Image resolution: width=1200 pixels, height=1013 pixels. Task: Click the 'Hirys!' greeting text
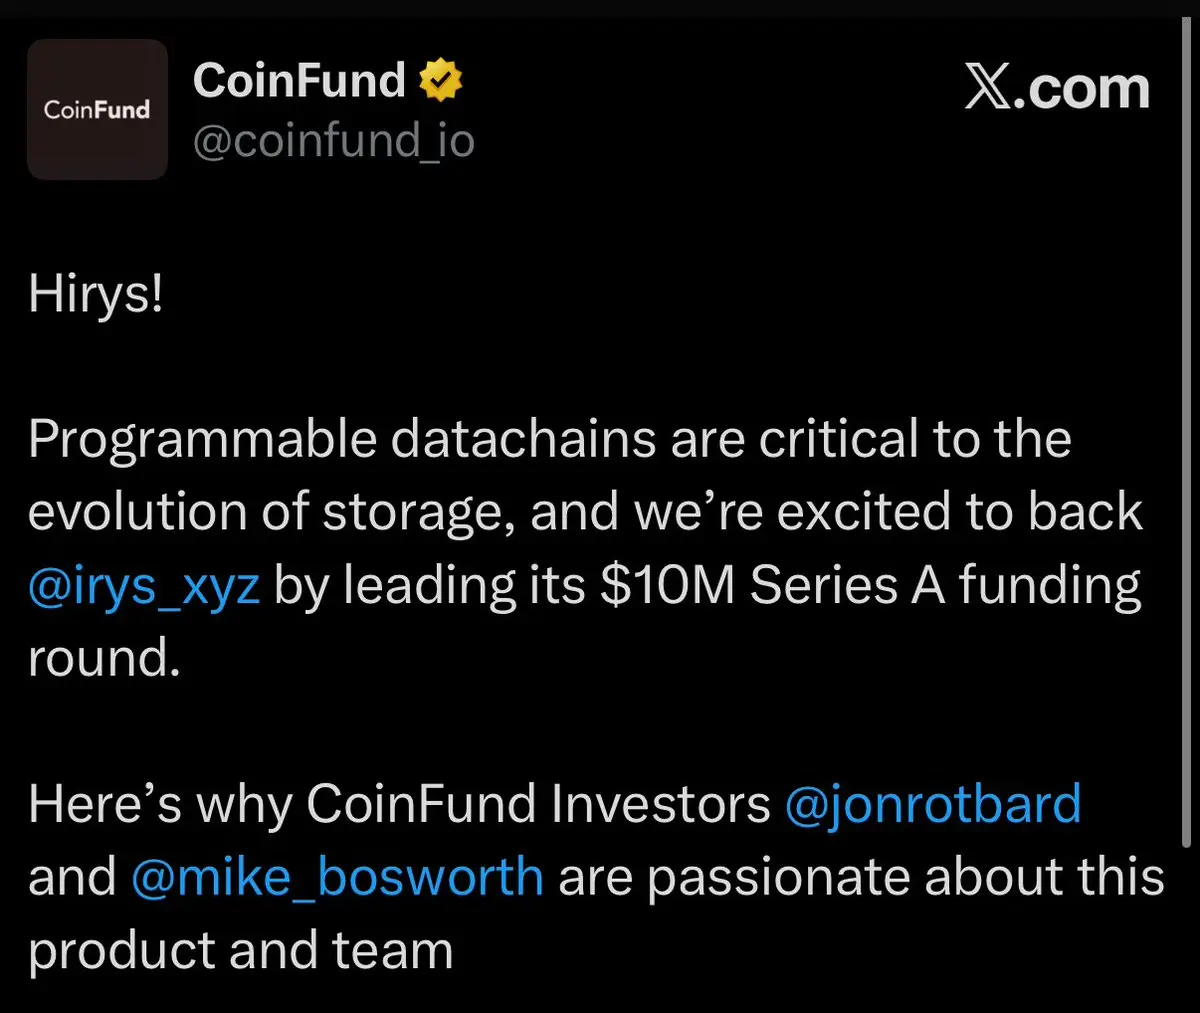coord(95,294)
